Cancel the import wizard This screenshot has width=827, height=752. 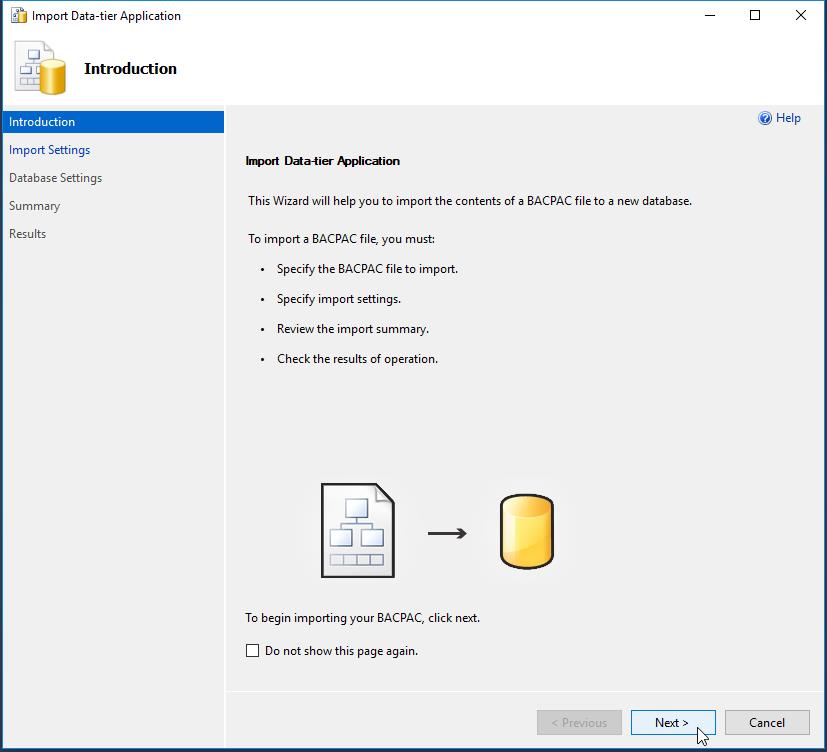click(767, 723)
